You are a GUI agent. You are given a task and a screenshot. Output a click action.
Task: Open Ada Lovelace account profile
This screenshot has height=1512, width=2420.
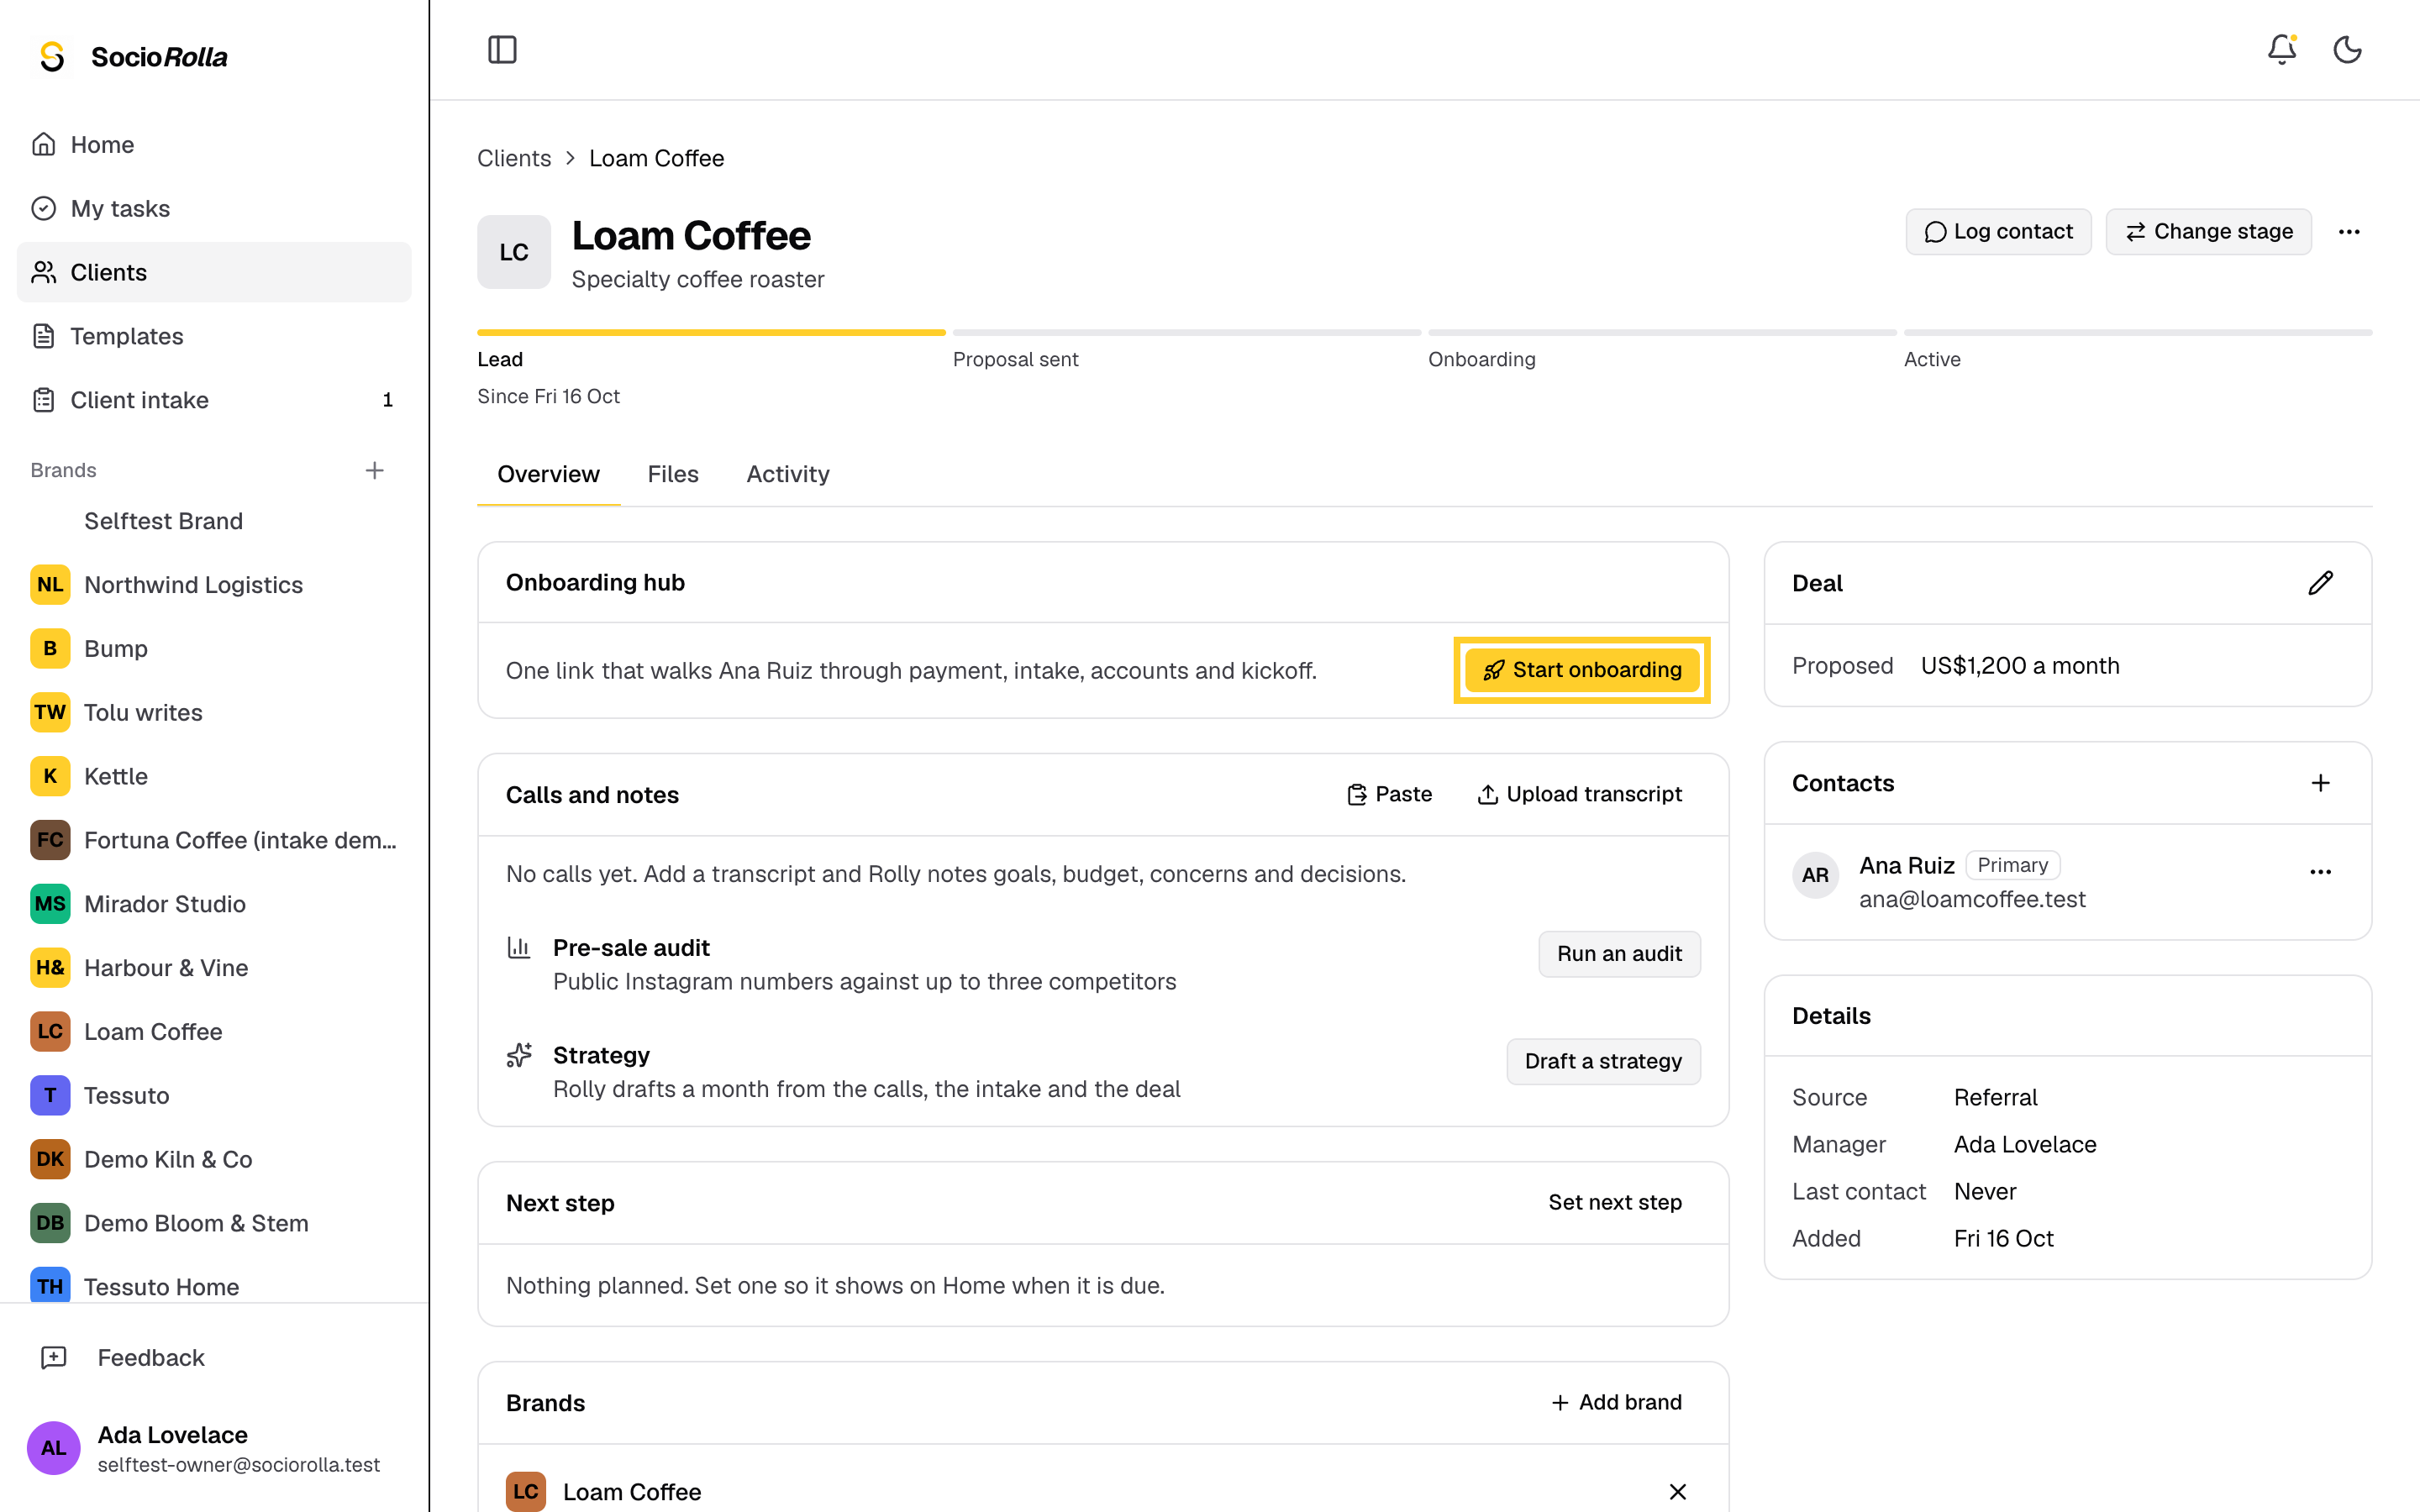click(214, 1448)
